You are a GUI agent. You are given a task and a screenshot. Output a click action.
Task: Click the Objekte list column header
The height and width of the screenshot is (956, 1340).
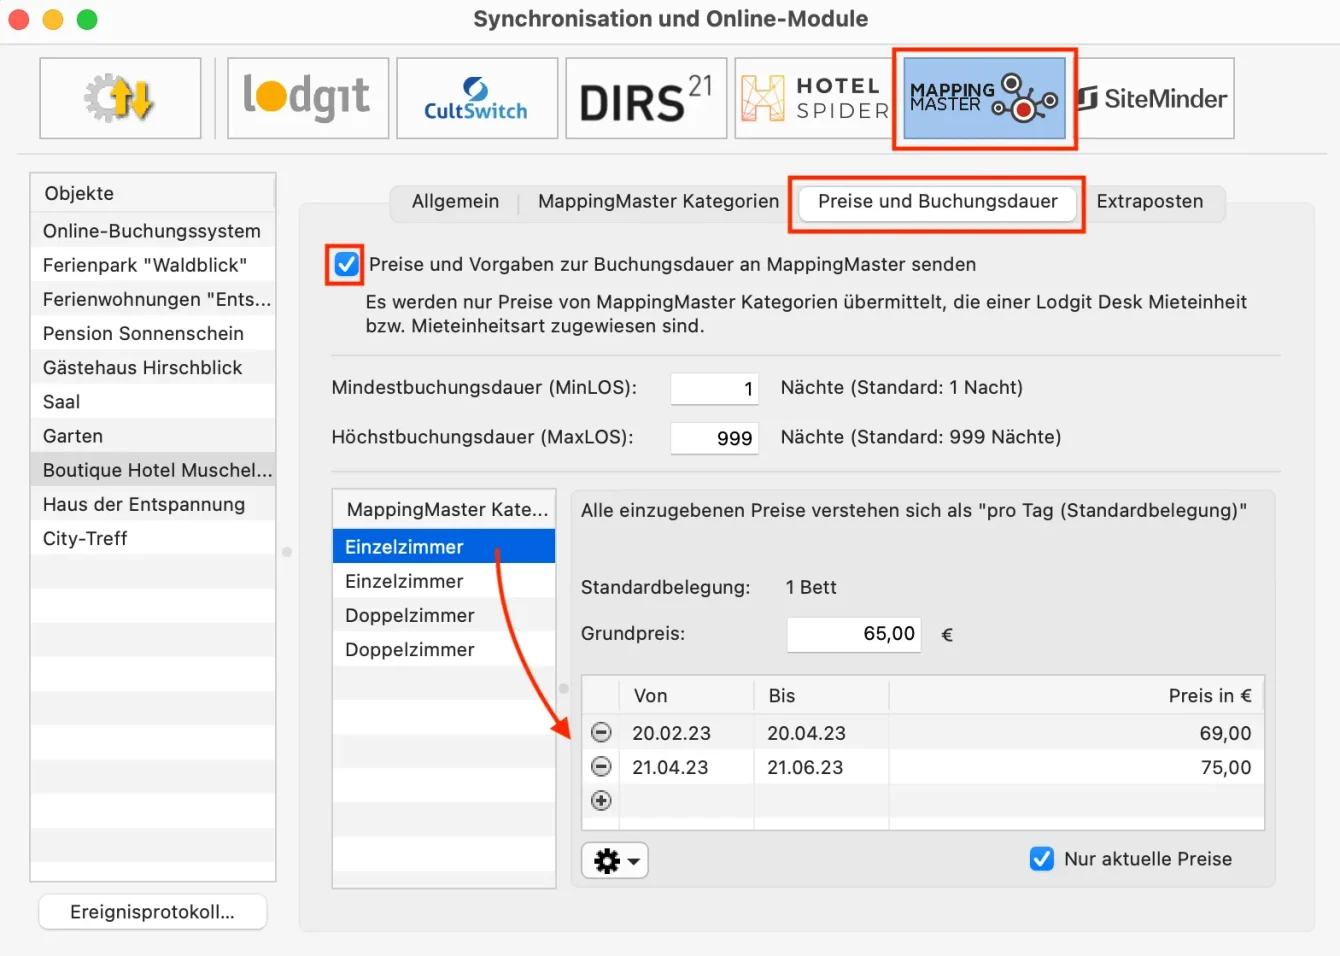point(153,193)
